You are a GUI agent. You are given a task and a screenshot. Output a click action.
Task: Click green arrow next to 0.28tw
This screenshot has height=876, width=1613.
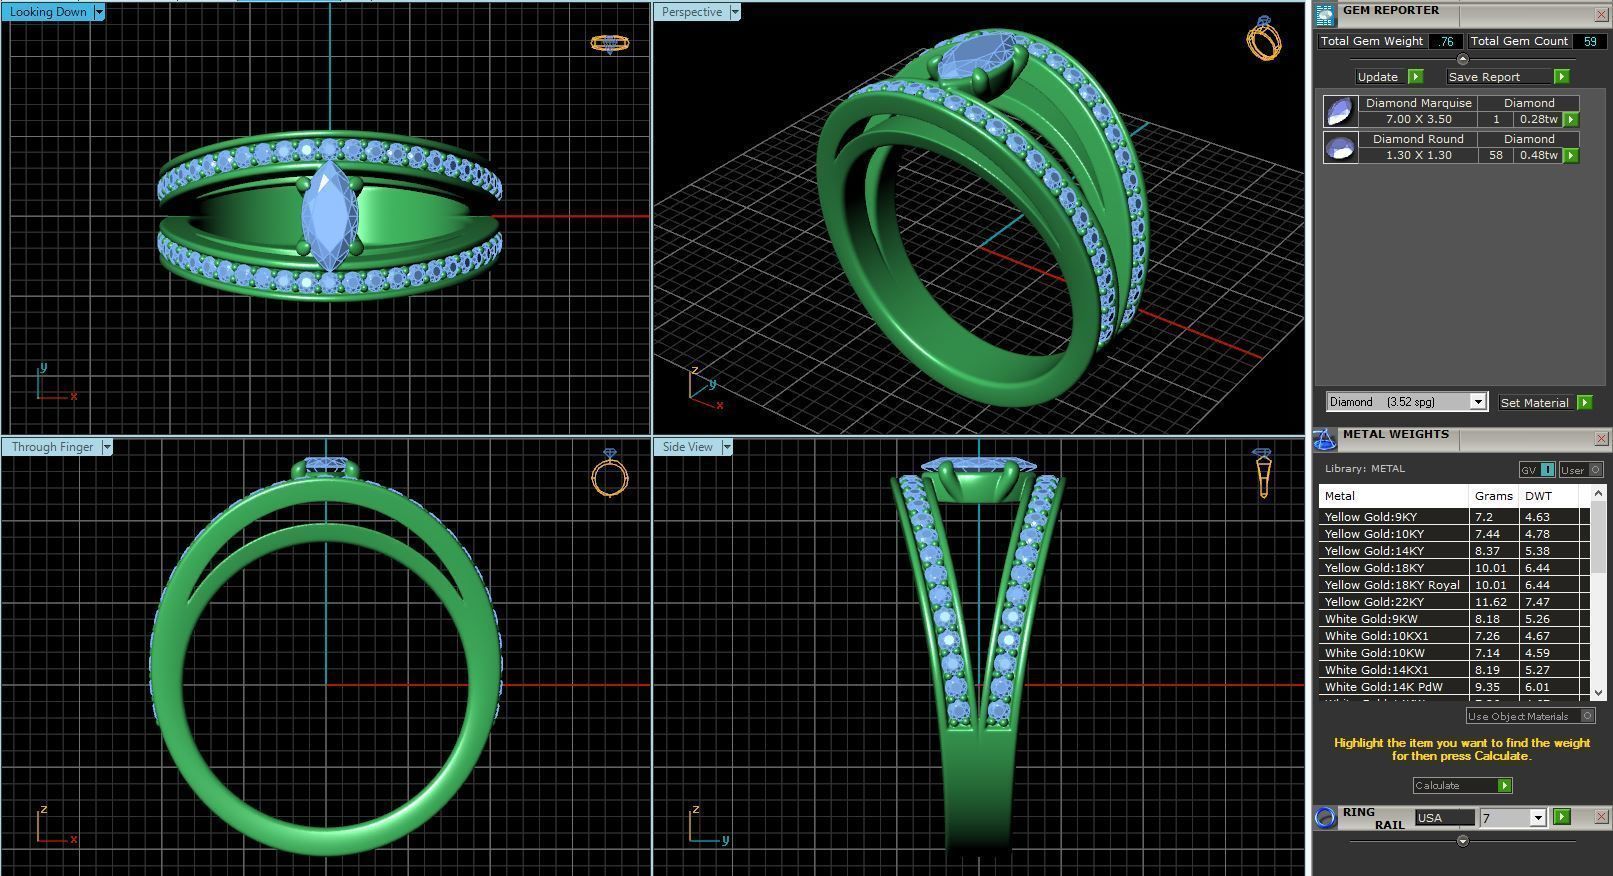point(1570,120)
